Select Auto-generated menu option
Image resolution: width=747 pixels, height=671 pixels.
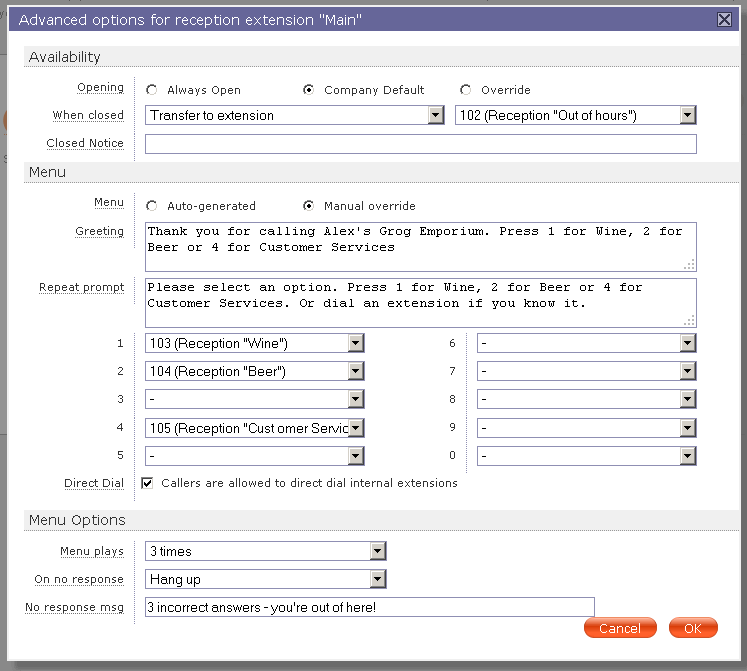pos(152,206)
